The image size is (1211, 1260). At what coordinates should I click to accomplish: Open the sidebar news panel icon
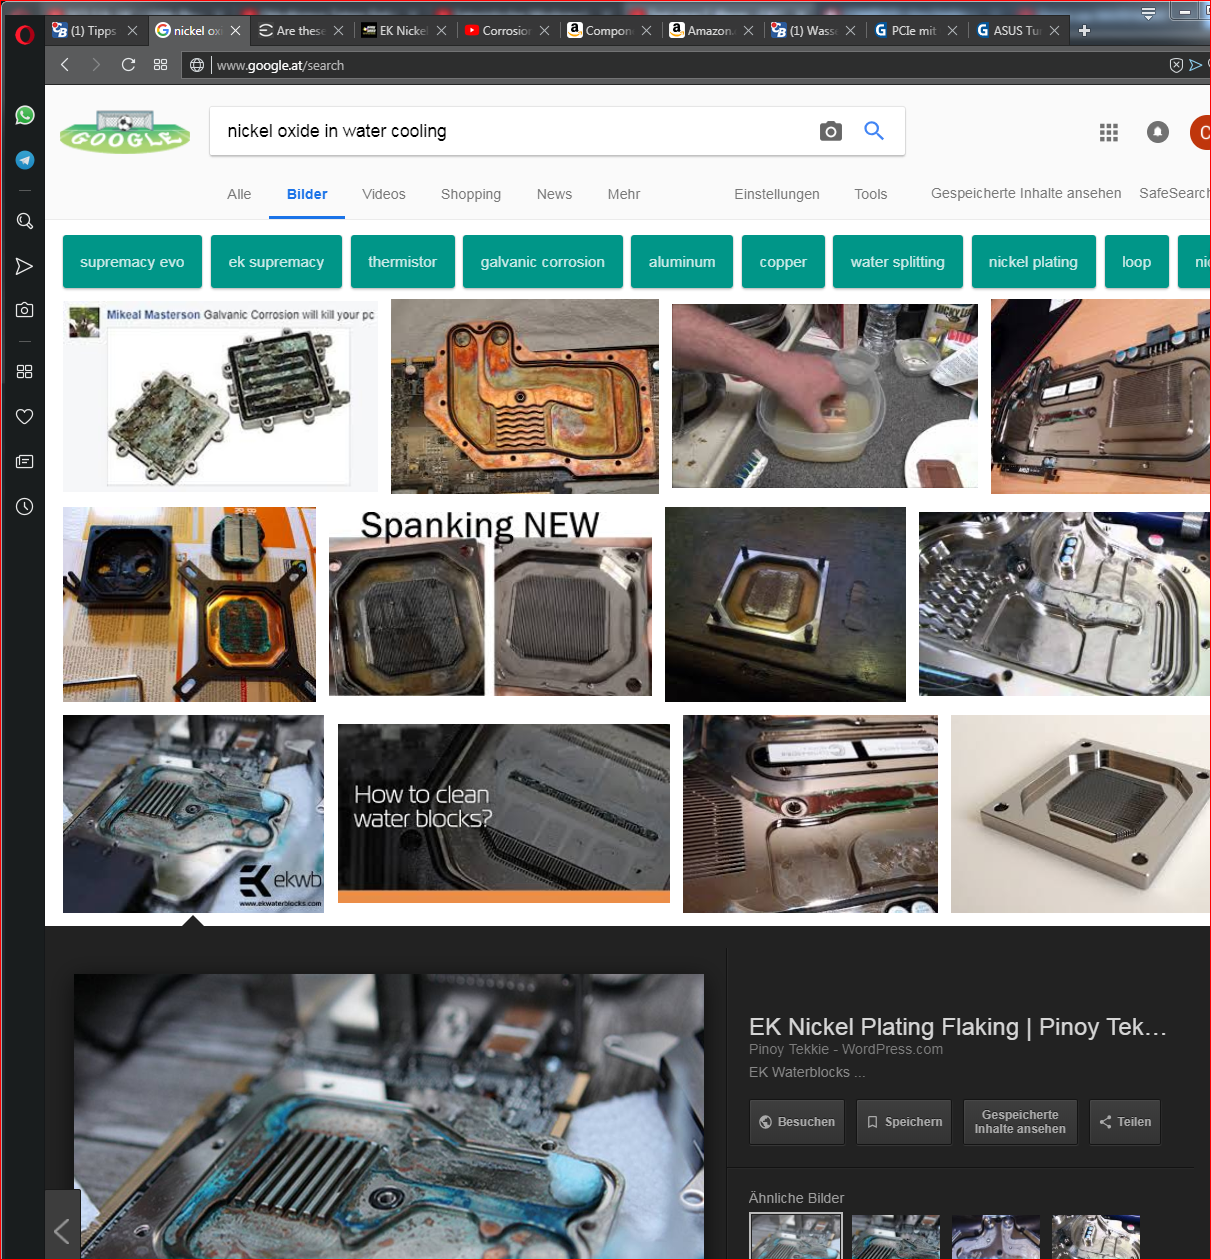(25, 461)
